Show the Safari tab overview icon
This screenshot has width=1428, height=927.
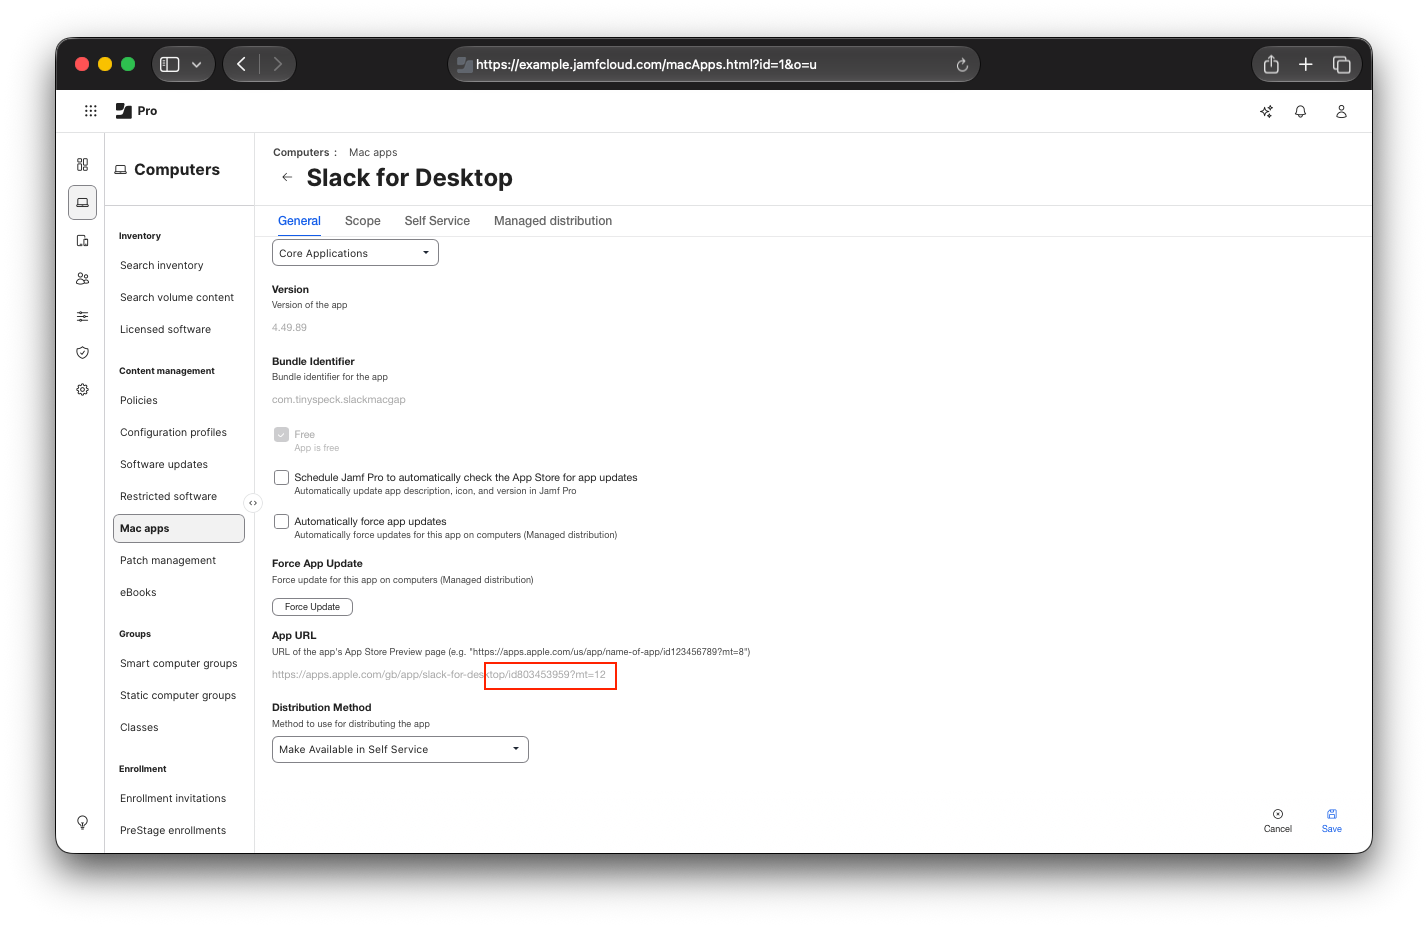pos(1341,64)
